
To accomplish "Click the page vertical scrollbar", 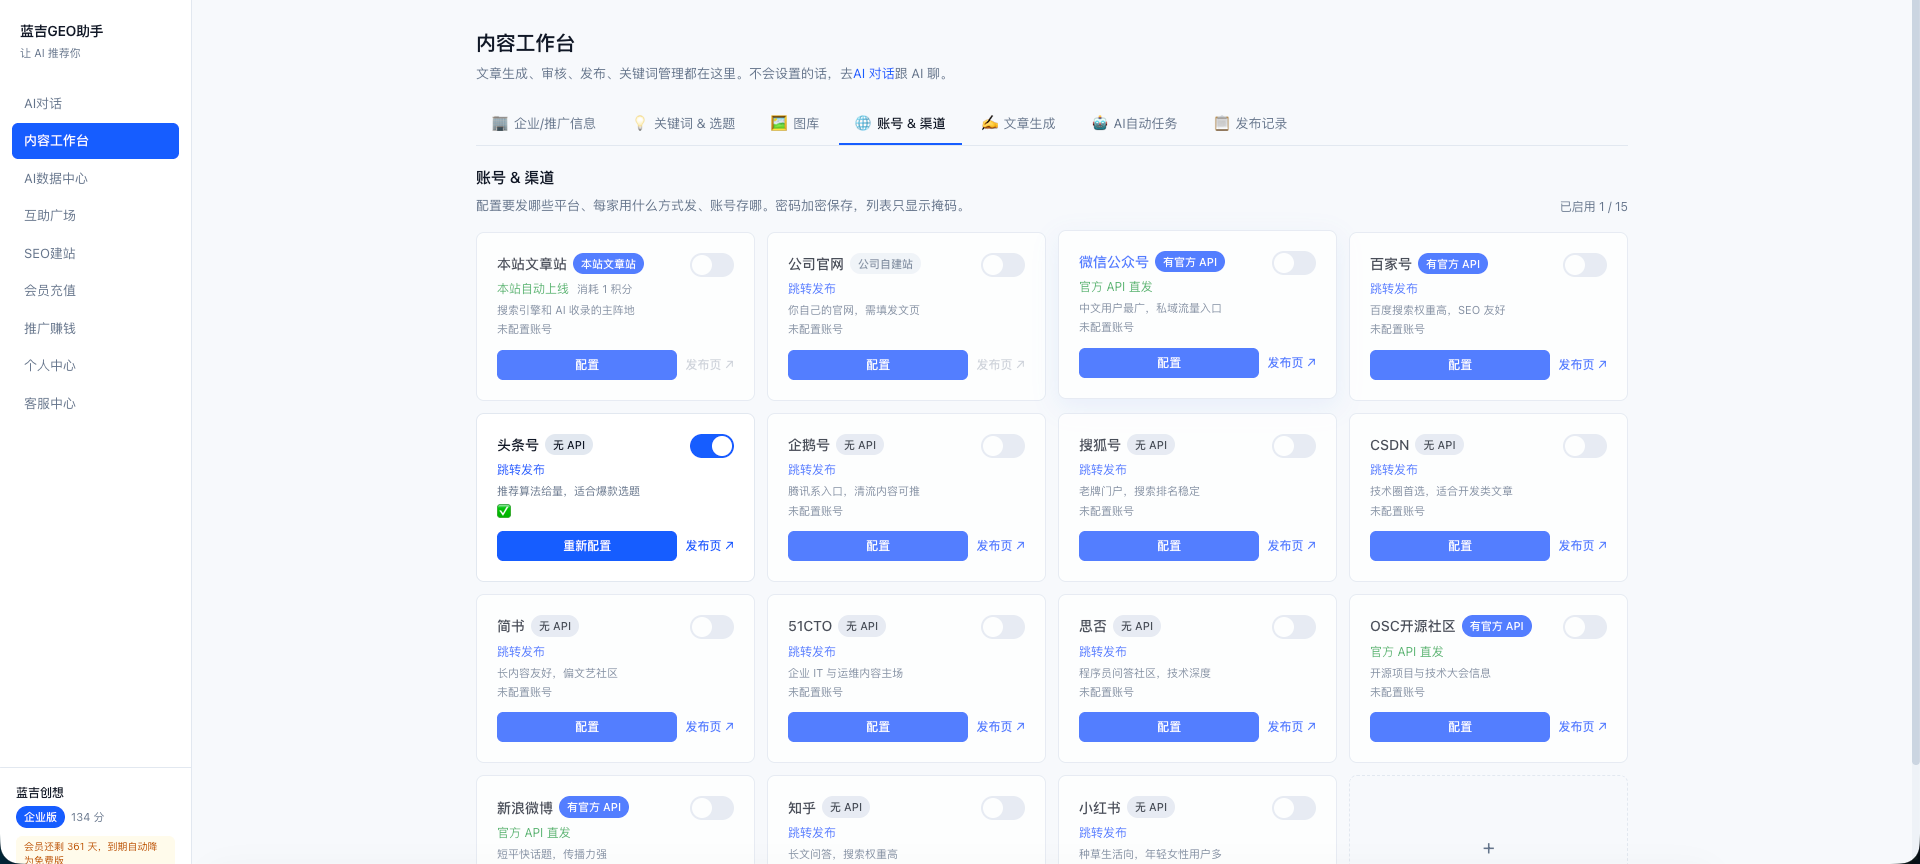I will point(1914,380).
